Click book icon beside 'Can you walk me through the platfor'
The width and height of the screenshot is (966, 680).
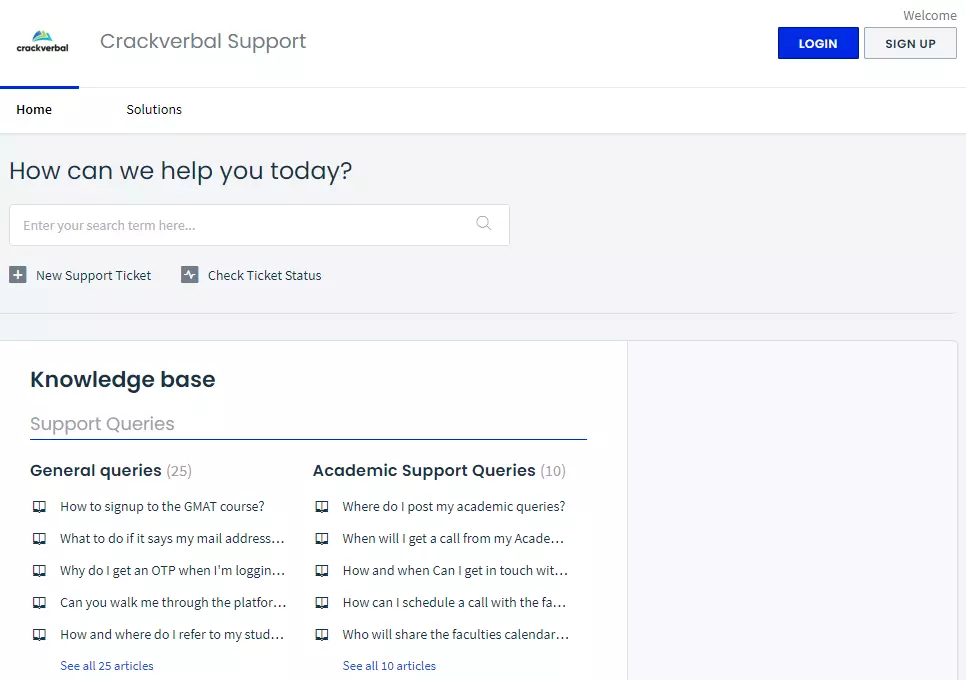pyautogui.click(x=39, y=603)
